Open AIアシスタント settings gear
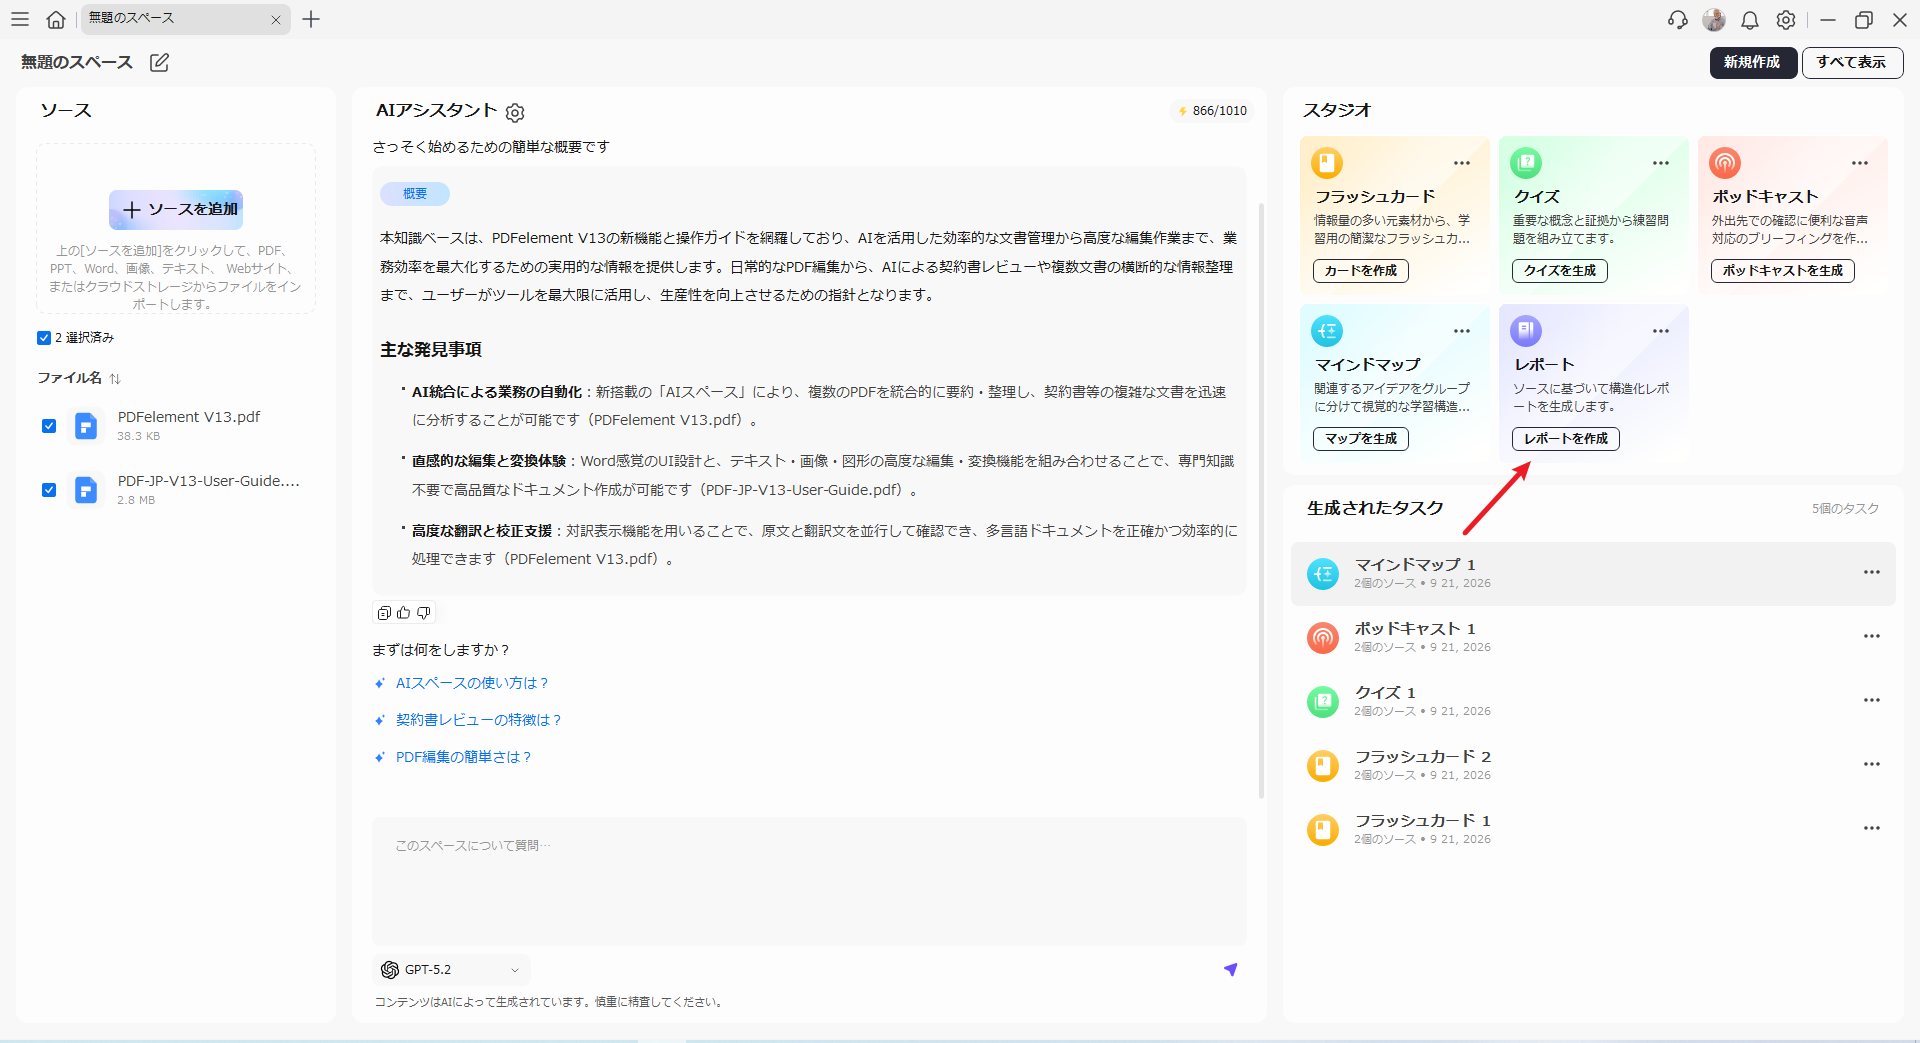Viewport: 1920px width, 1043px height. click(515, 113)
